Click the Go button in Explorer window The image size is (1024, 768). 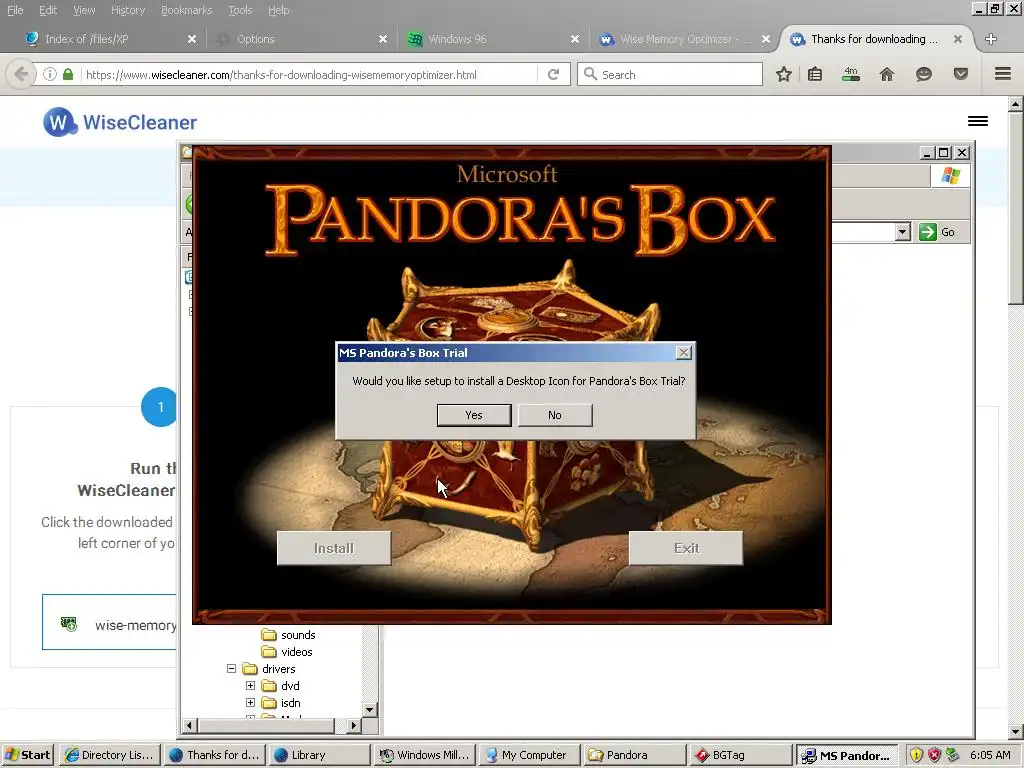pos(938,232)
